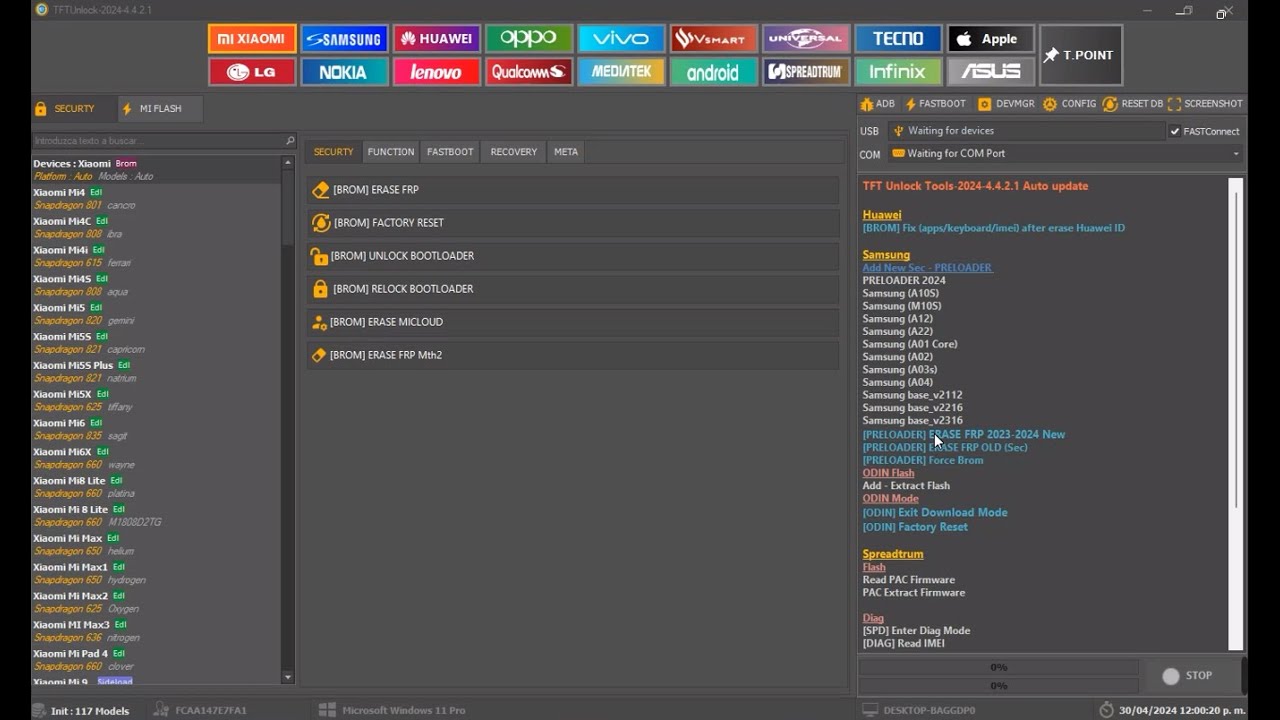Click the ADB toolbar button

[x=877, y=104]
